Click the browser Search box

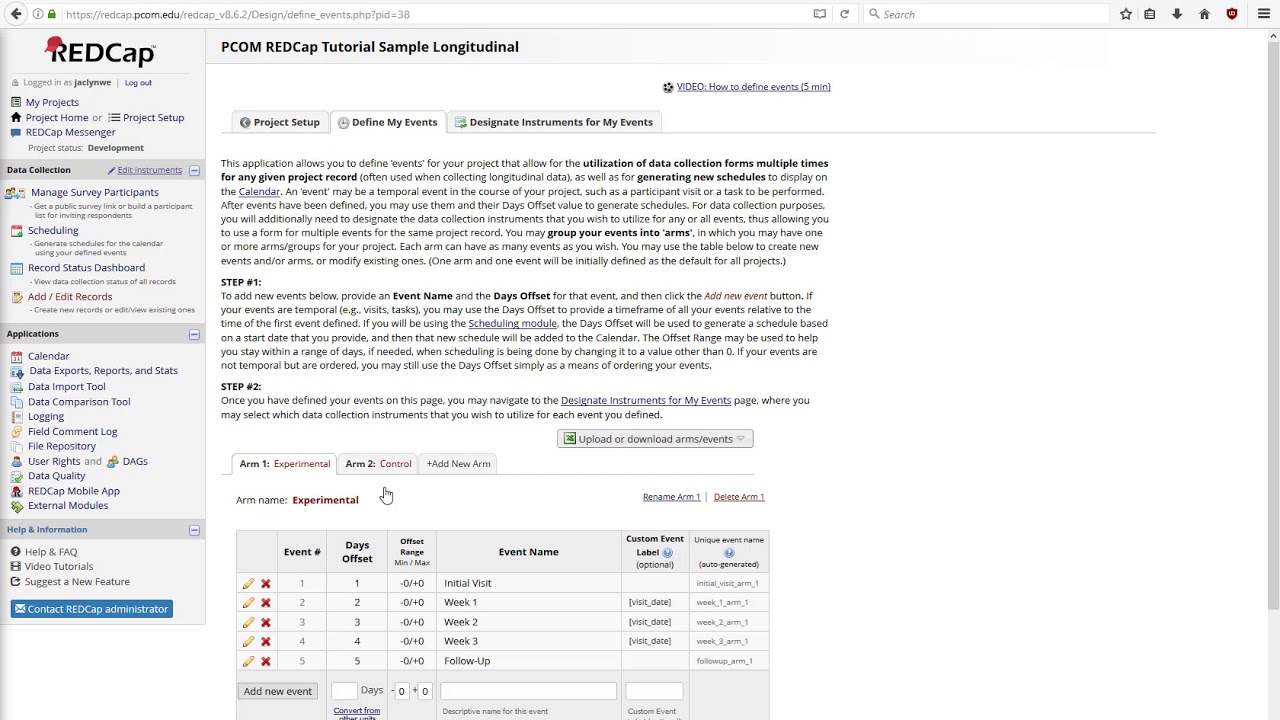click(985, 14)
